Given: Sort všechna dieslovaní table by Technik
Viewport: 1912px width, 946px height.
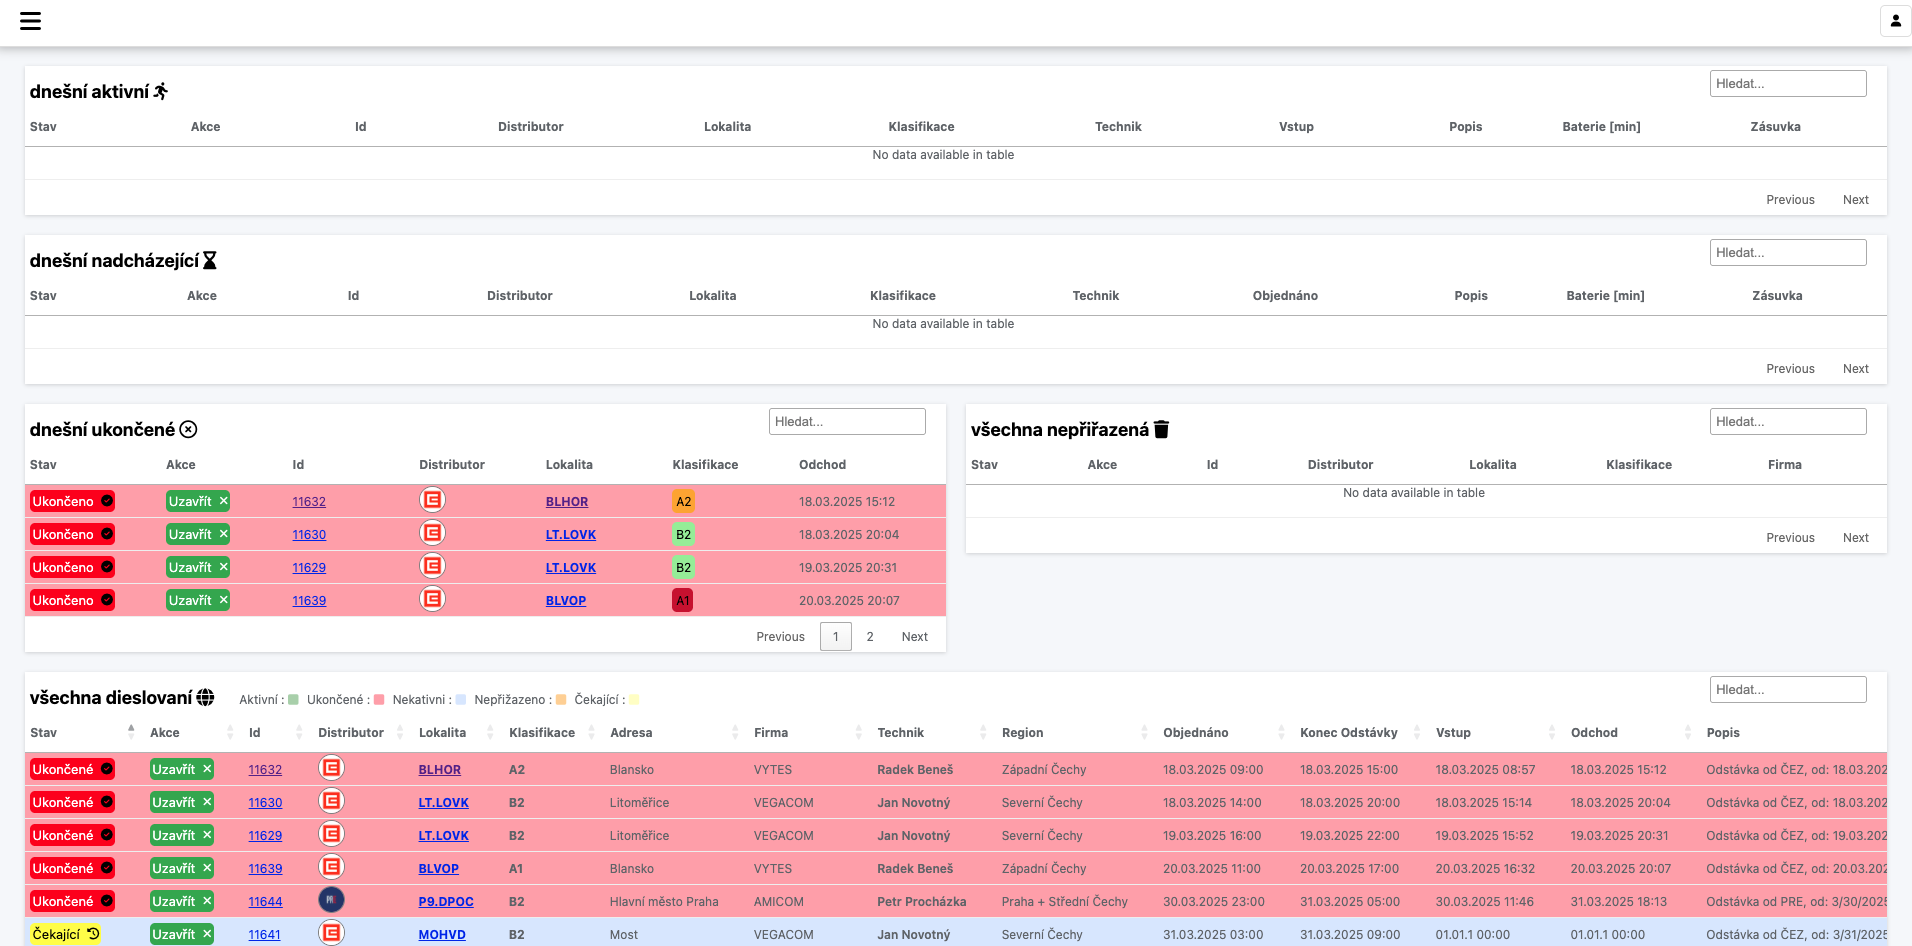Looking at the screenshot, I should pyautogui.click(x=901, y=733).
